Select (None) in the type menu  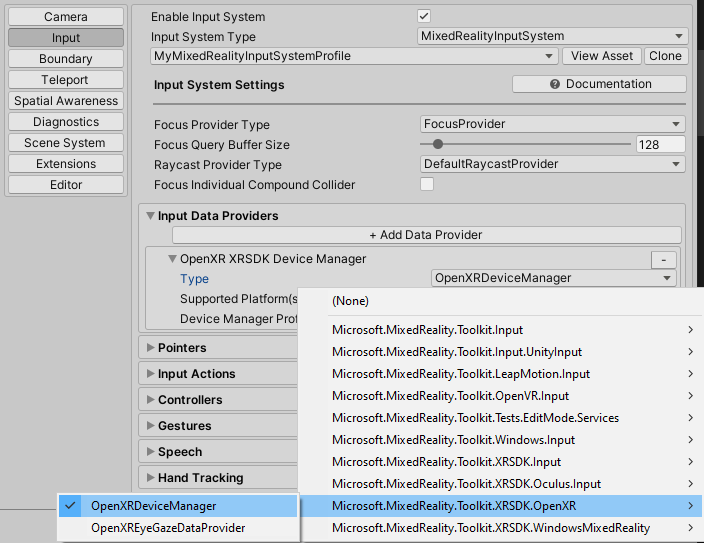coord(501,301)
